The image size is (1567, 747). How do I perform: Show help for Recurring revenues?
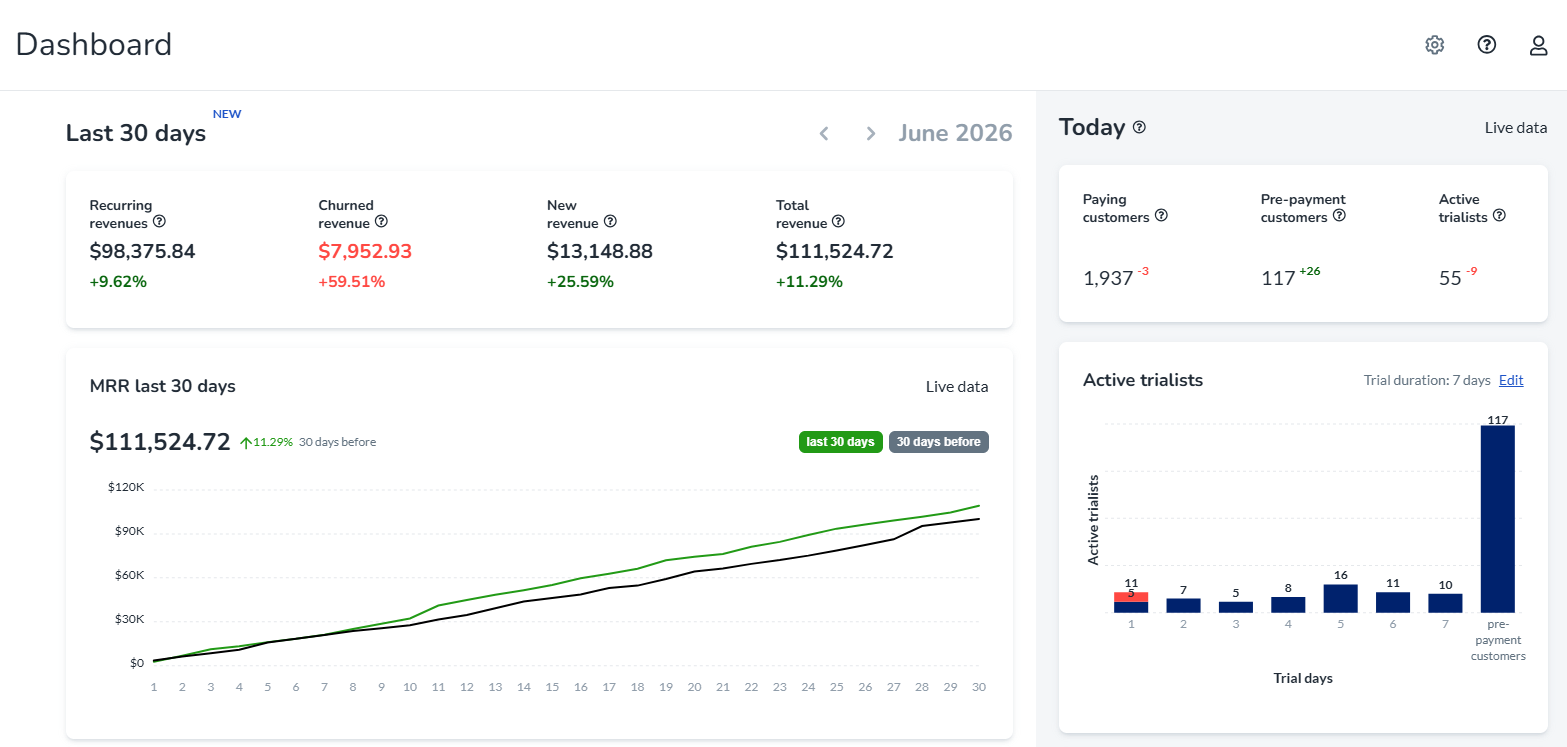pyautogui.click(x=159, y=222)
